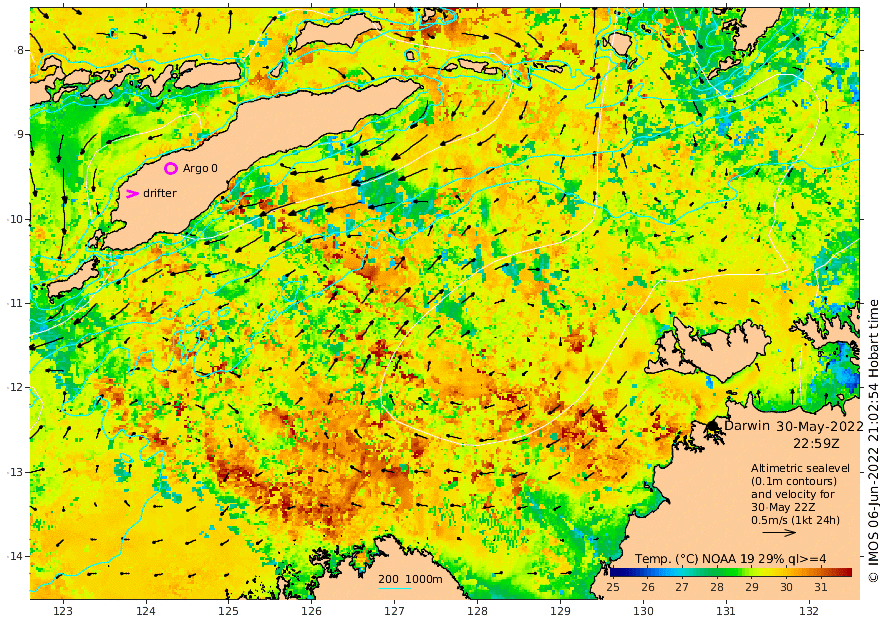
Task: Click longitude axis label '124'
Action: [146, 611]
